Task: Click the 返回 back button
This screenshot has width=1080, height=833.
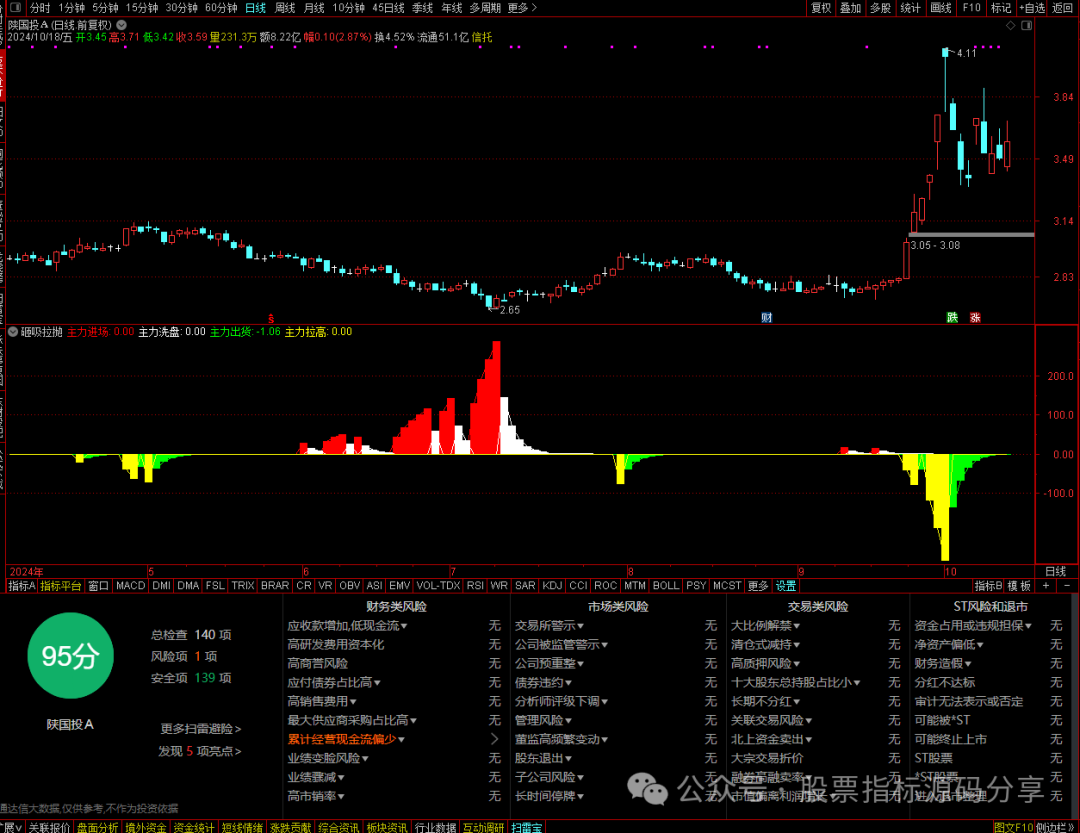Action: pos(1062,8)
